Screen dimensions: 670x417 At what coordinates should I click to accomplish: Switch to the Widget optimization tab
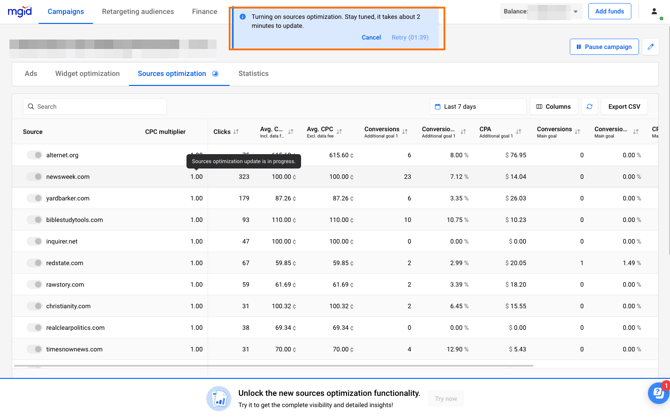click(87, 74)
